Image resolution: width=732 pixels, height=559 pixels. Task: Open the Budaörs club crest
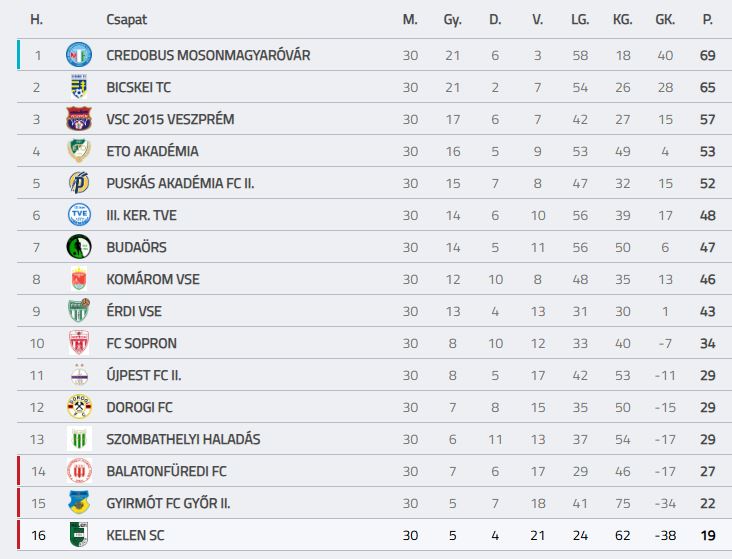(x=79, y=247)
